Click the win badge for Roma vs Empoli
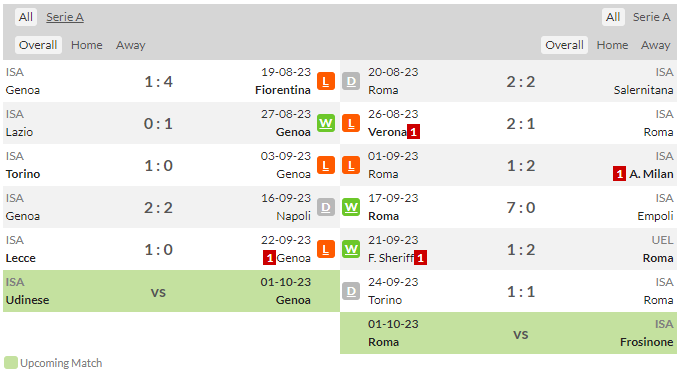This screenshot has width=679, height=387. 351,207
